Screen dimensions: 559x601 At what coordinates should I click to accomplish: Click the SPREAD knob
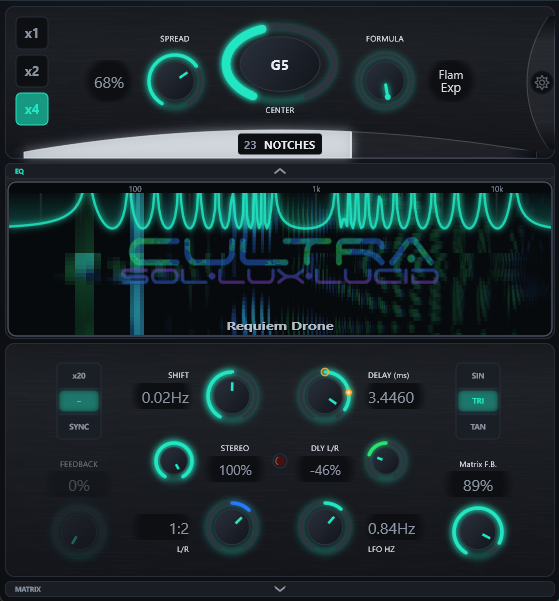[x=175, y=80]
